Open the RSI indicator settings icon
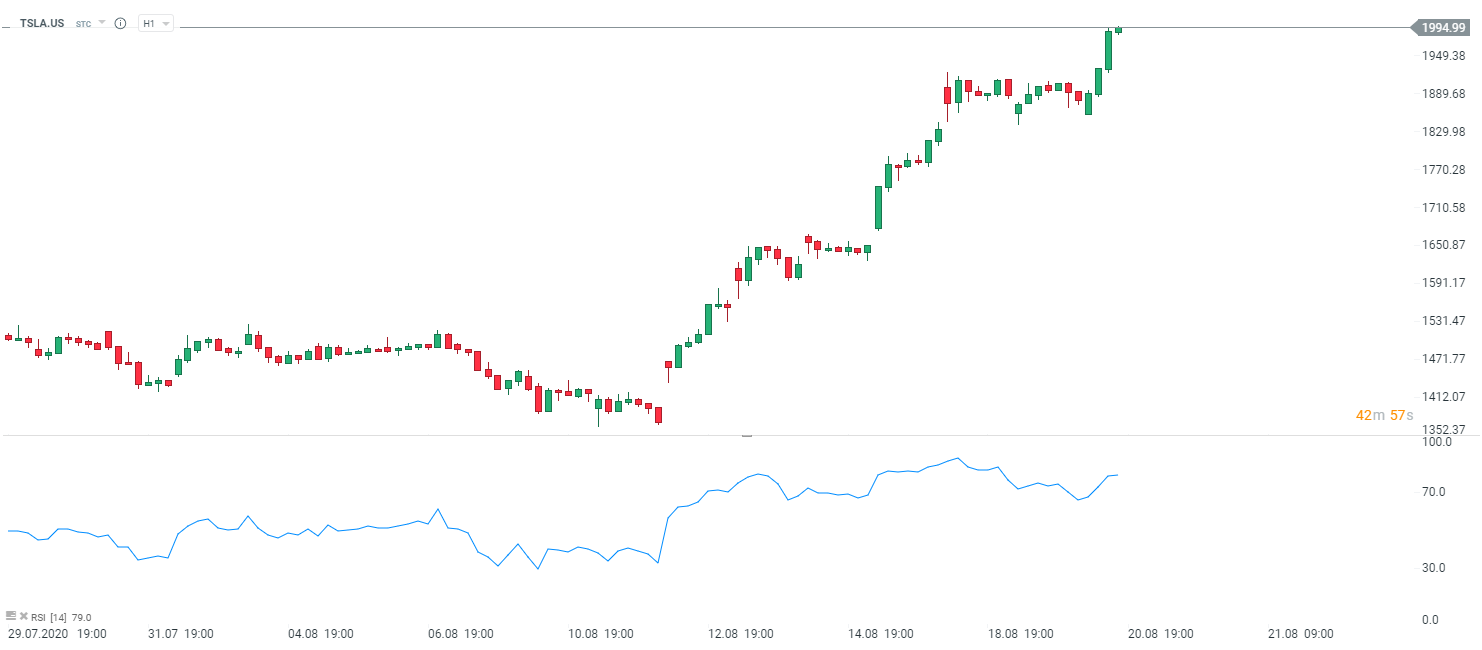Viewport: 1482px width, 650px height. tap(10, 617)
